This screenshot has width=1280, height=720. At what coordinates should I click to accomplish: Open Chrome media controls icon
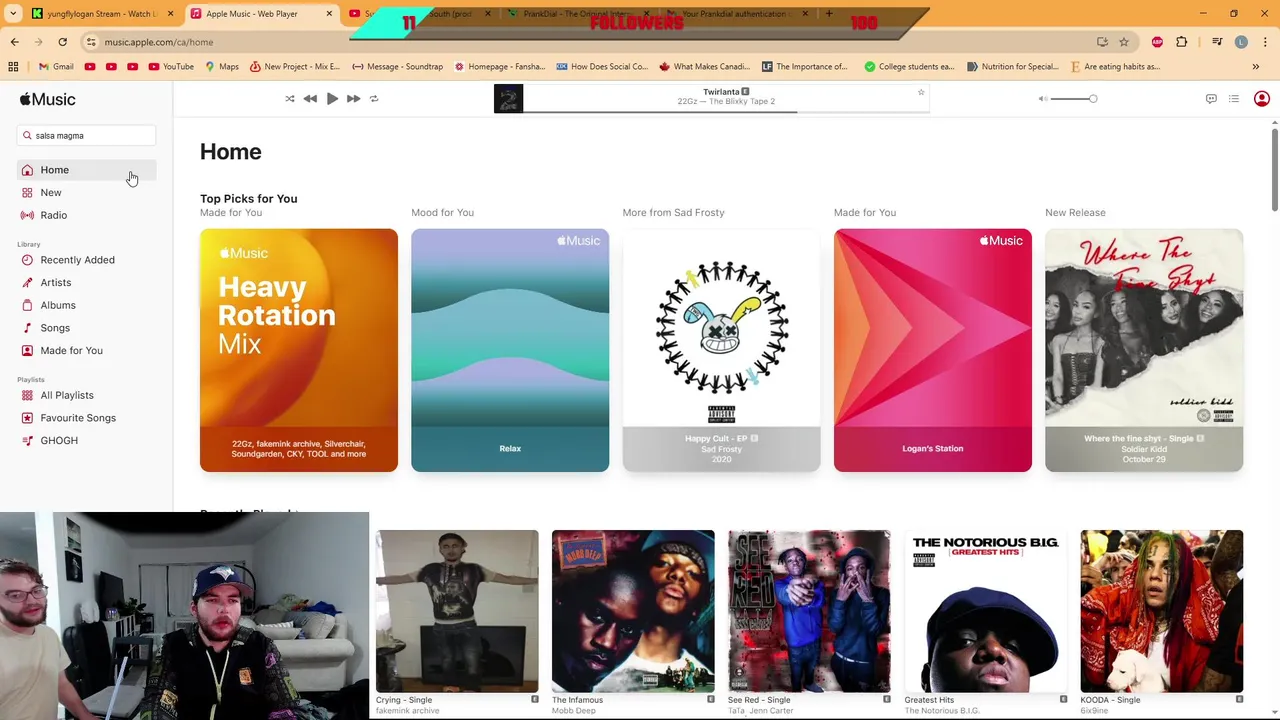[x=1217, y=42]
